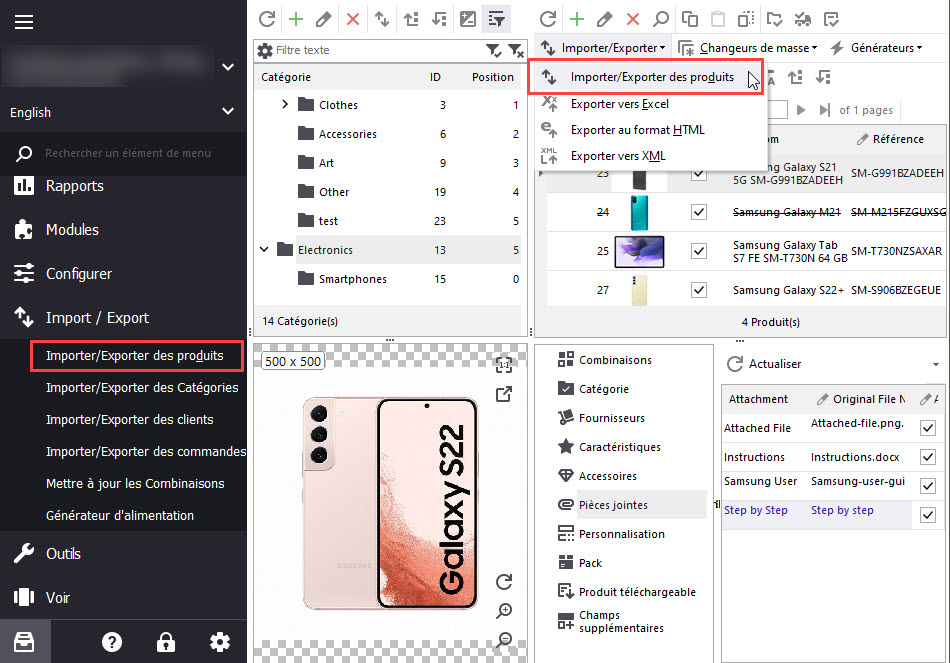Open the help question mark icon

[112, 642]
